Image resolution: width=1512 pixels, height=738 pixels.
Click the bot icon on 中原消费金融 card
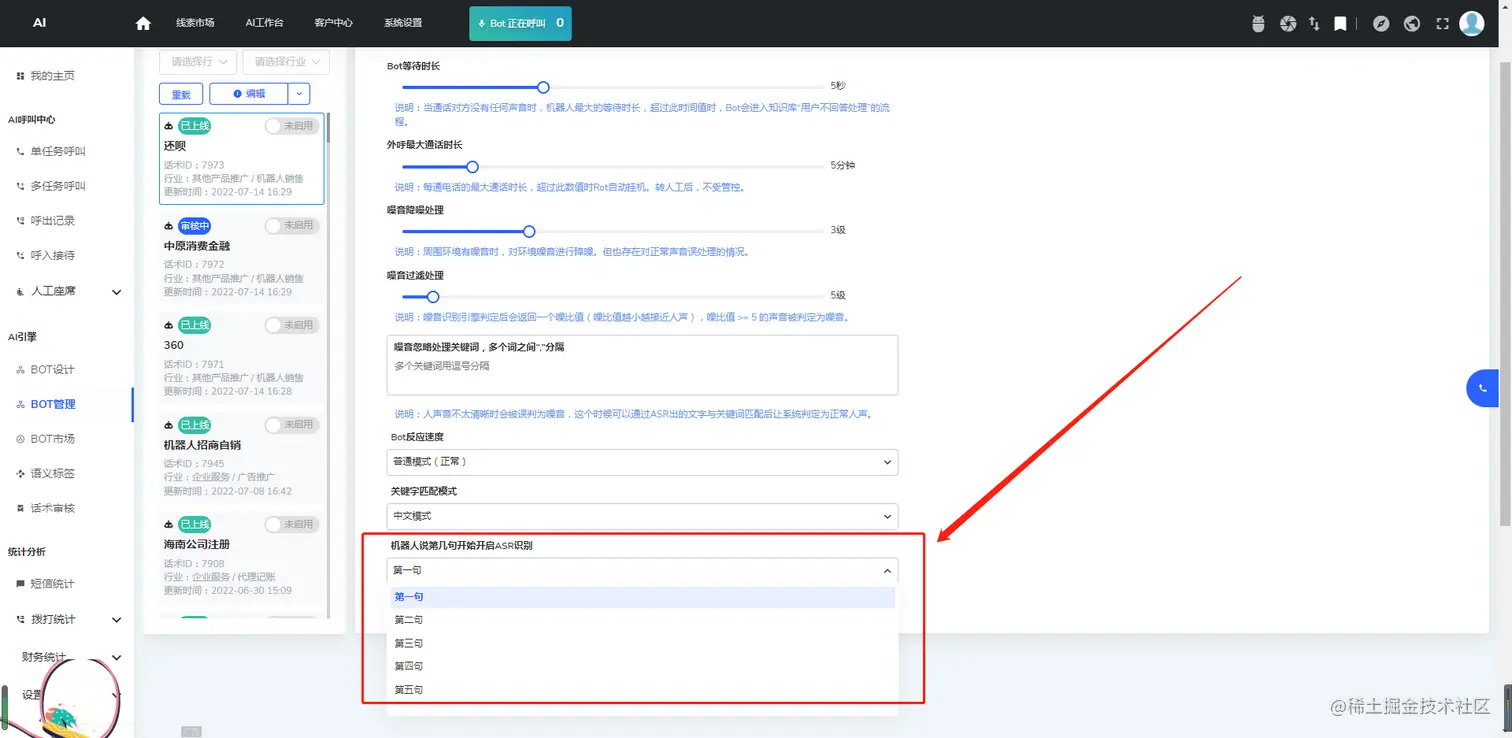(168, 226)
